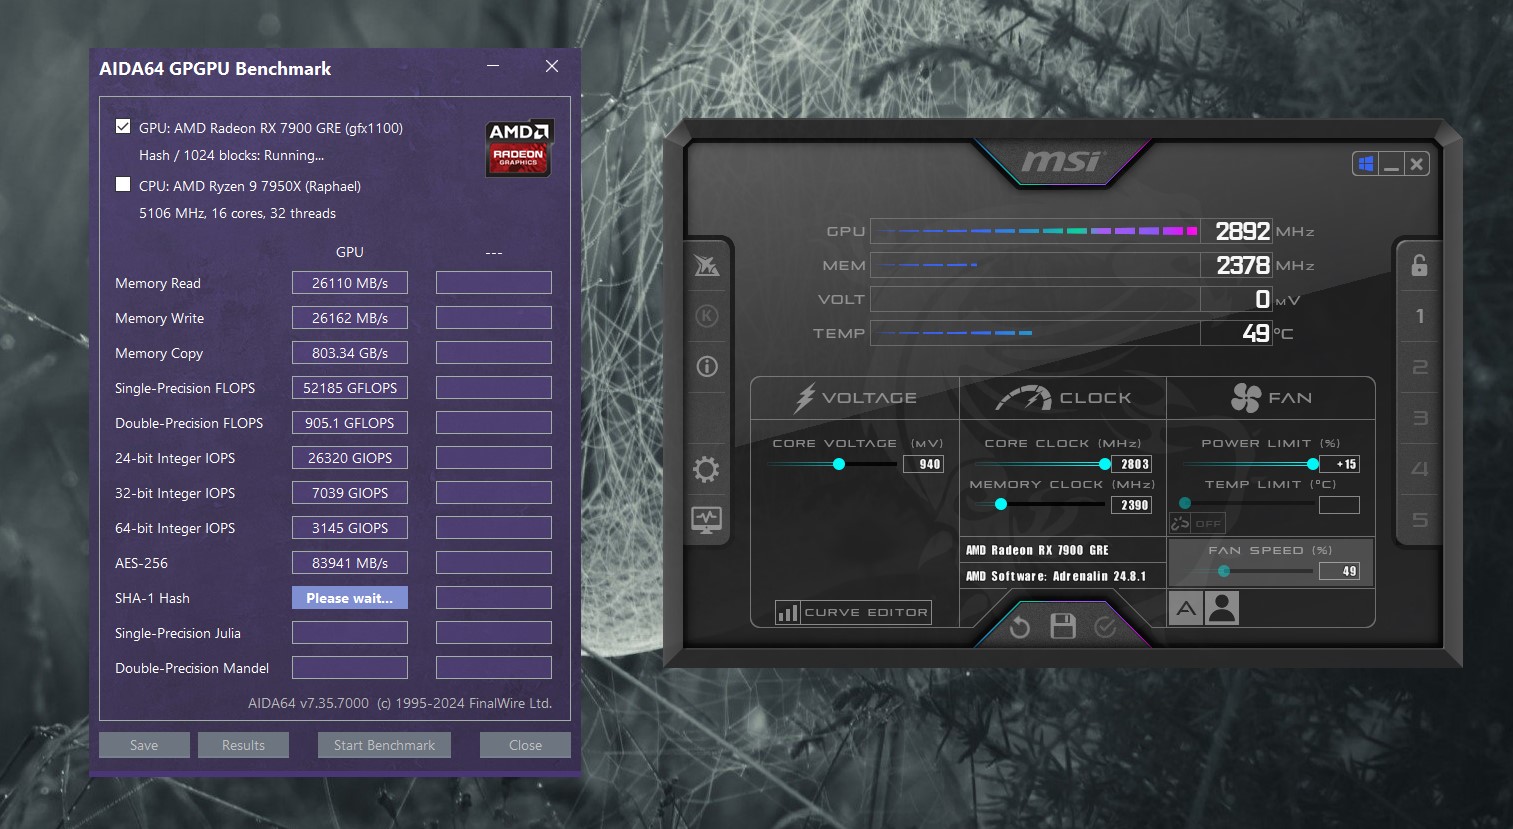The width and height of the screenshot is (1513, 829).
Task: Select profile slot 4 in Afterburner
Action: (x=1419, y=469)
